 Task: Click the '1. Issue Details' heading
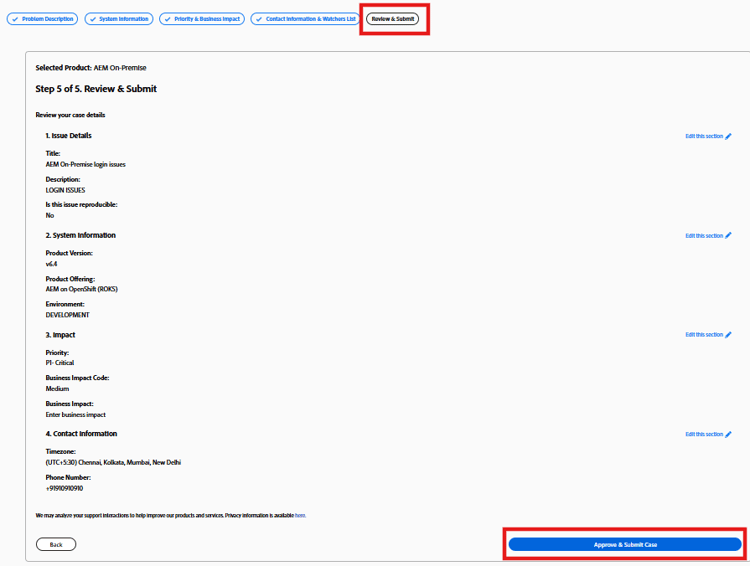pyautogui.click(x=68, y=136)
